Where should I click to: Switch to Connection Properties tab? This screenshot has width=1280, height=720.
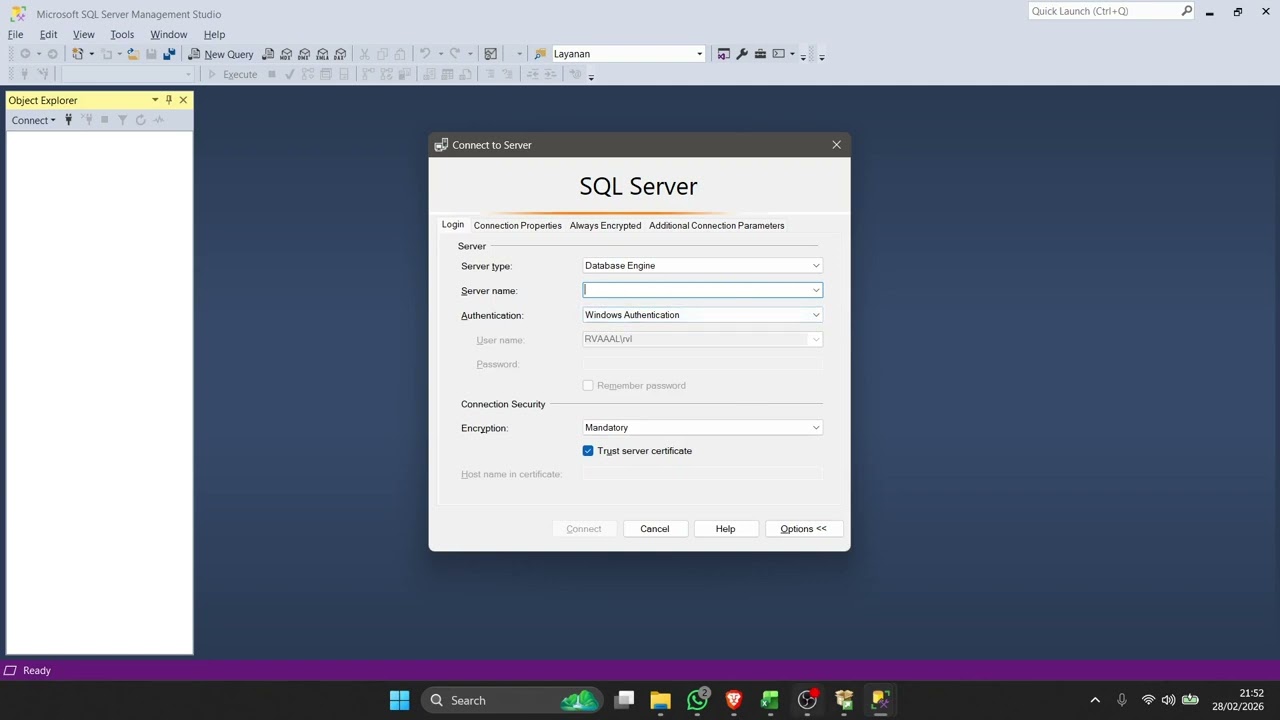tap(518, 226)
